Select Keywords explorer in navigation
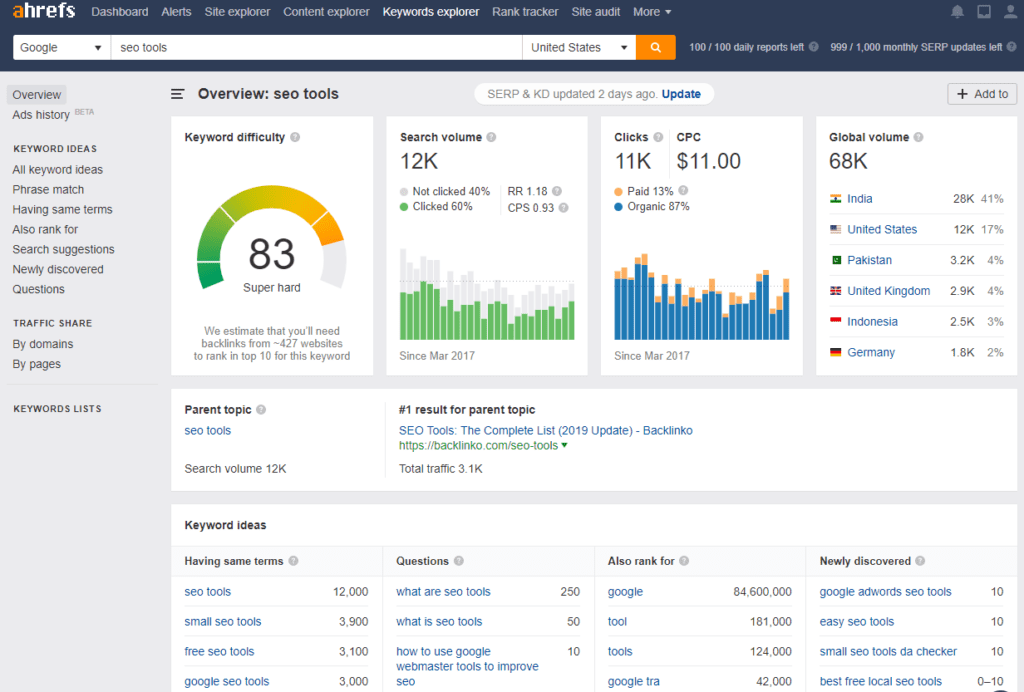1024x692 pixels. click(x=430, y=12)
